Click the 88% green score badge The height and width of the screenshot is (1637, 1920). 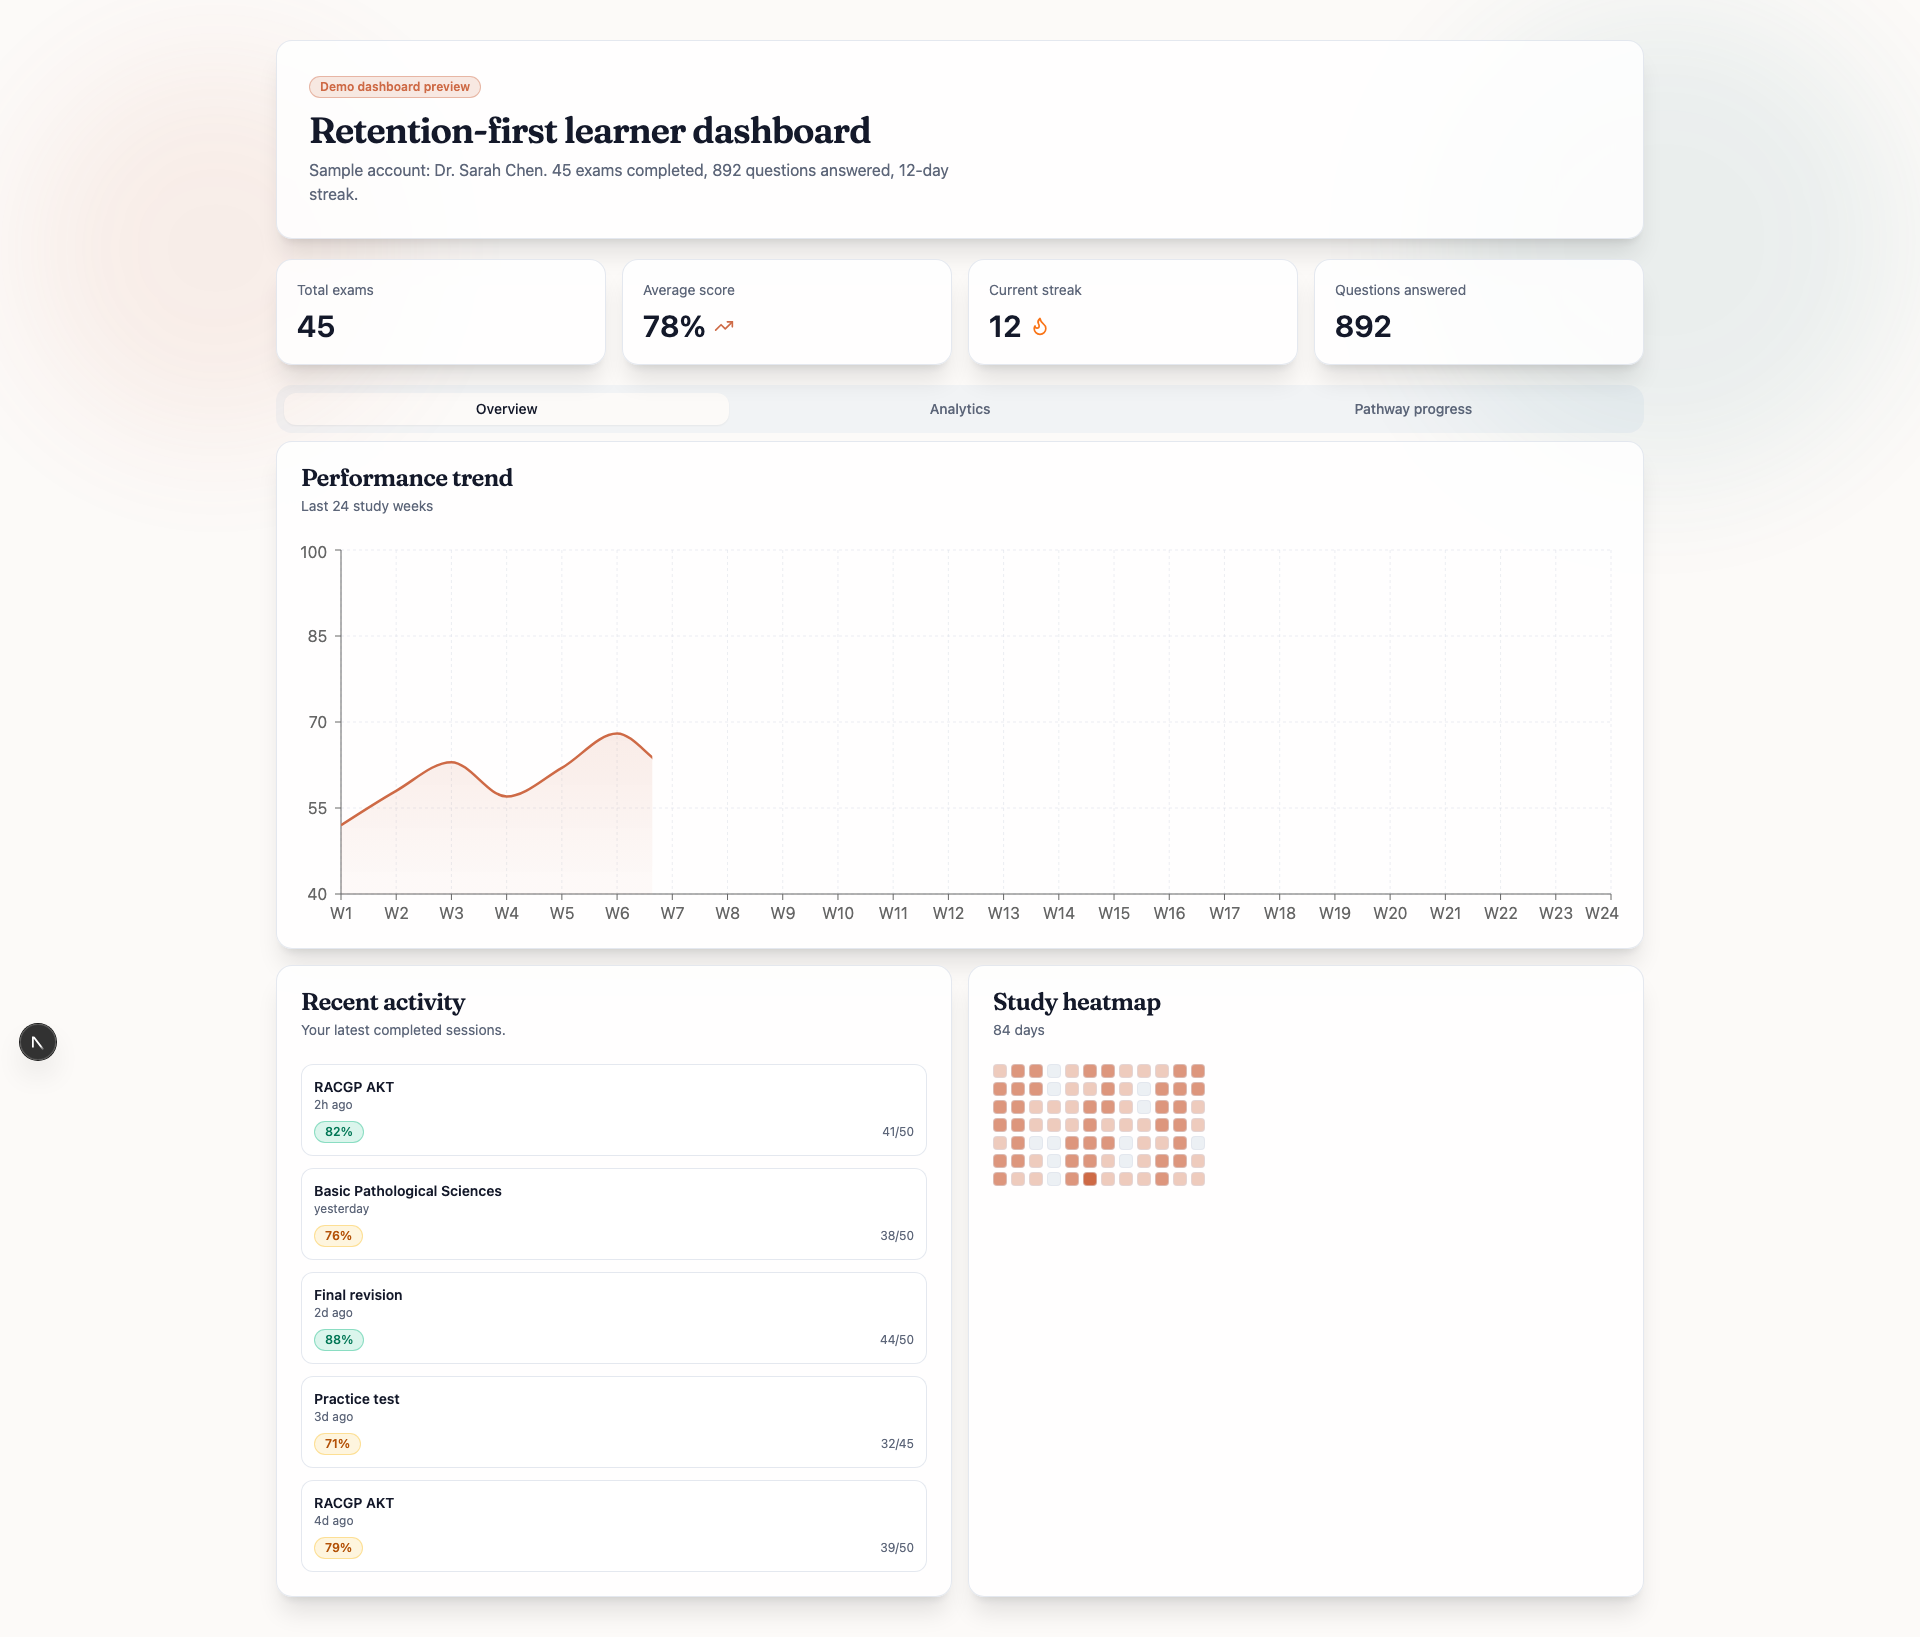(x=338, y=1340)
